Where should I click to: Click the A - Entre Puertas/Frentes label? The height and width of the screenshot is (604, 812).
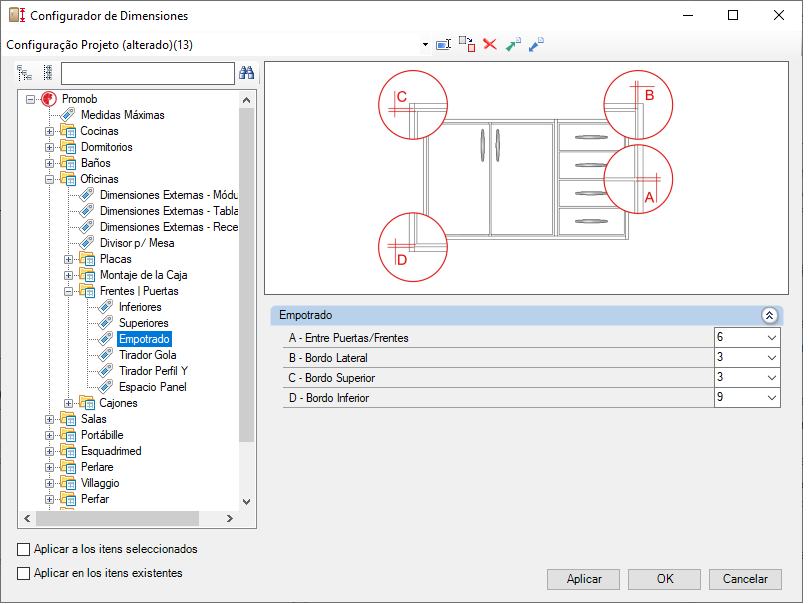coord(349,338)
